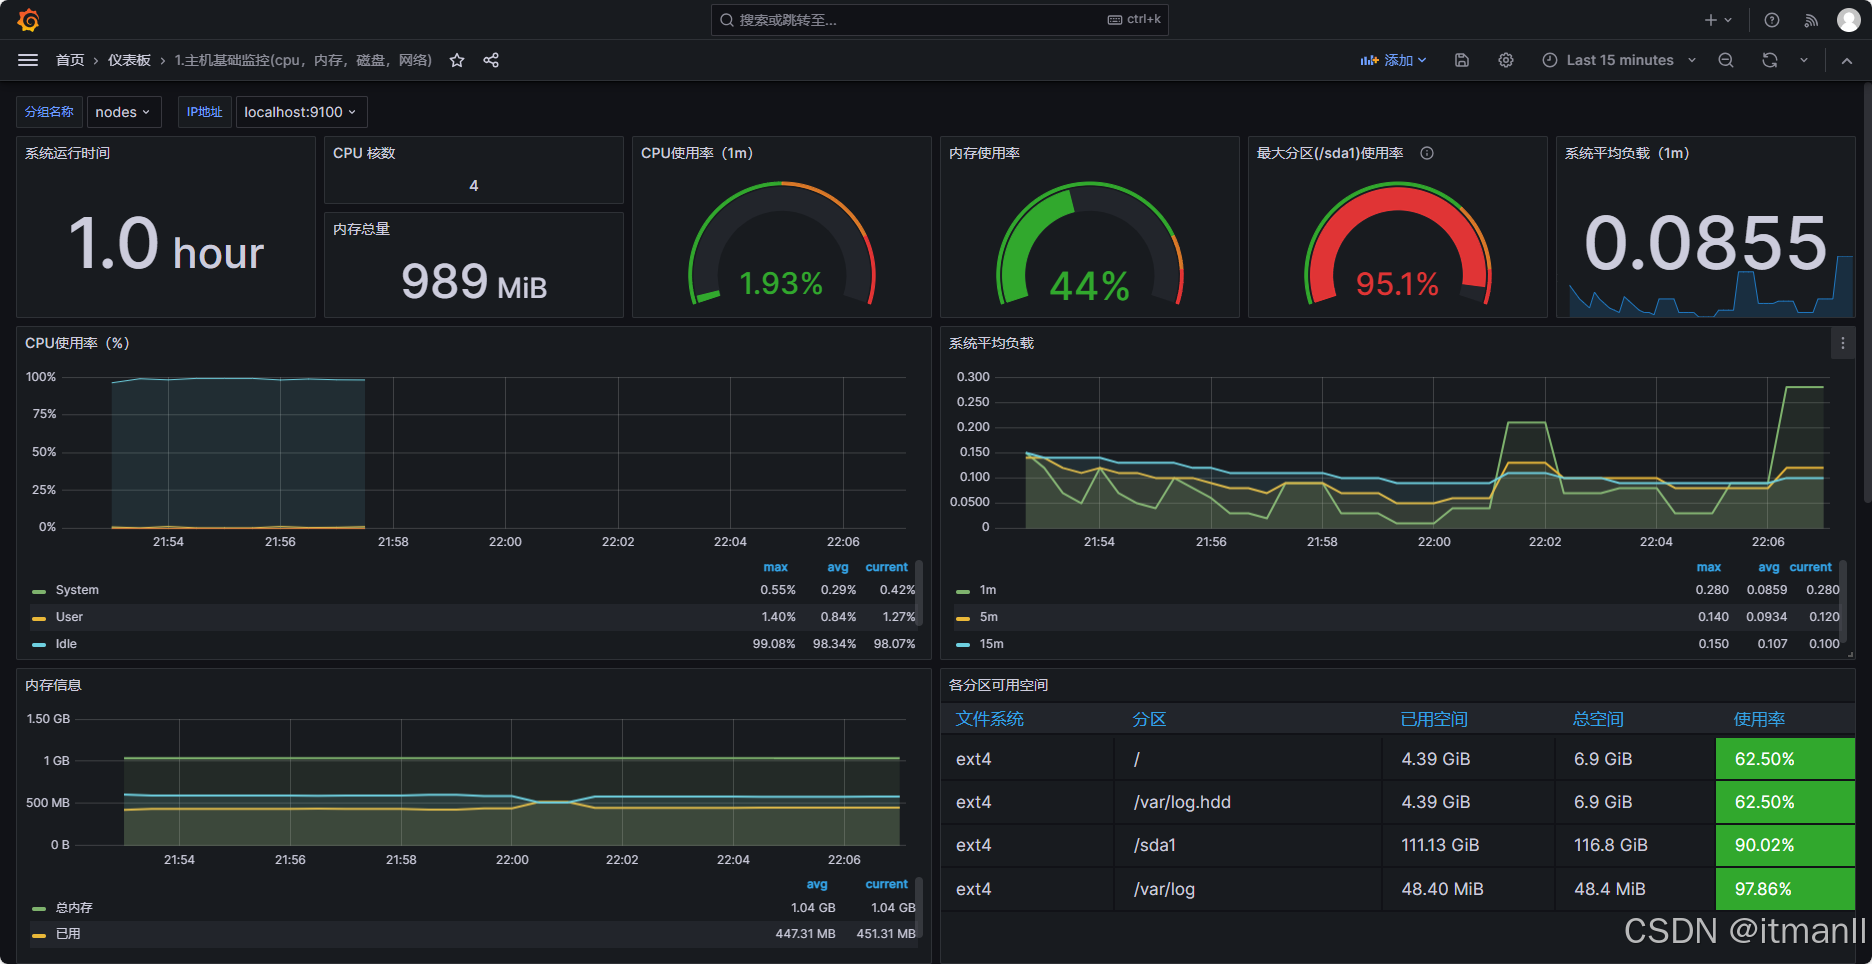The image size is (1872, 964).
Task: Select the 111.13 GiB used space cell
Action: tap(1468, 845)
